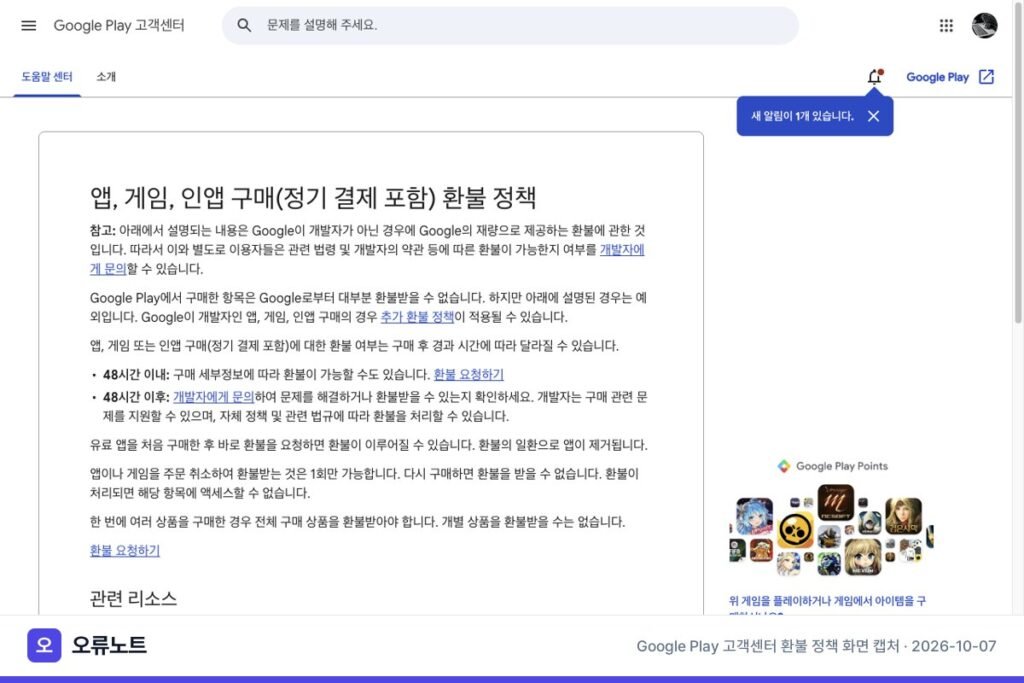Focus the 문제를 설명해 주세요 search field
Screen dimensions: 1024x683
[510, 25]
